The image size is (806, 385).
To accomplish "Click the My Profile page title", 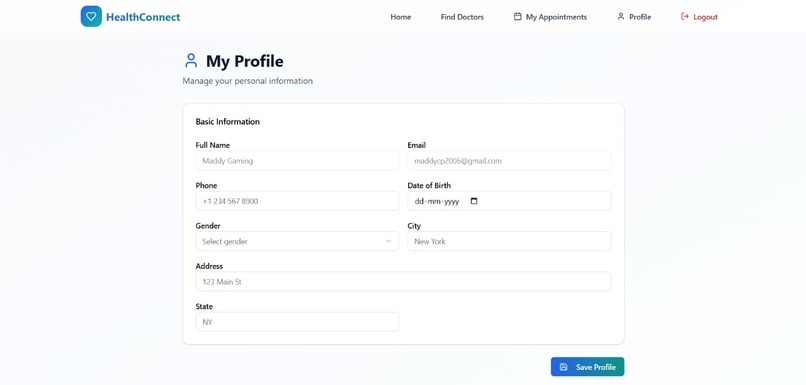I will point(245,61).
